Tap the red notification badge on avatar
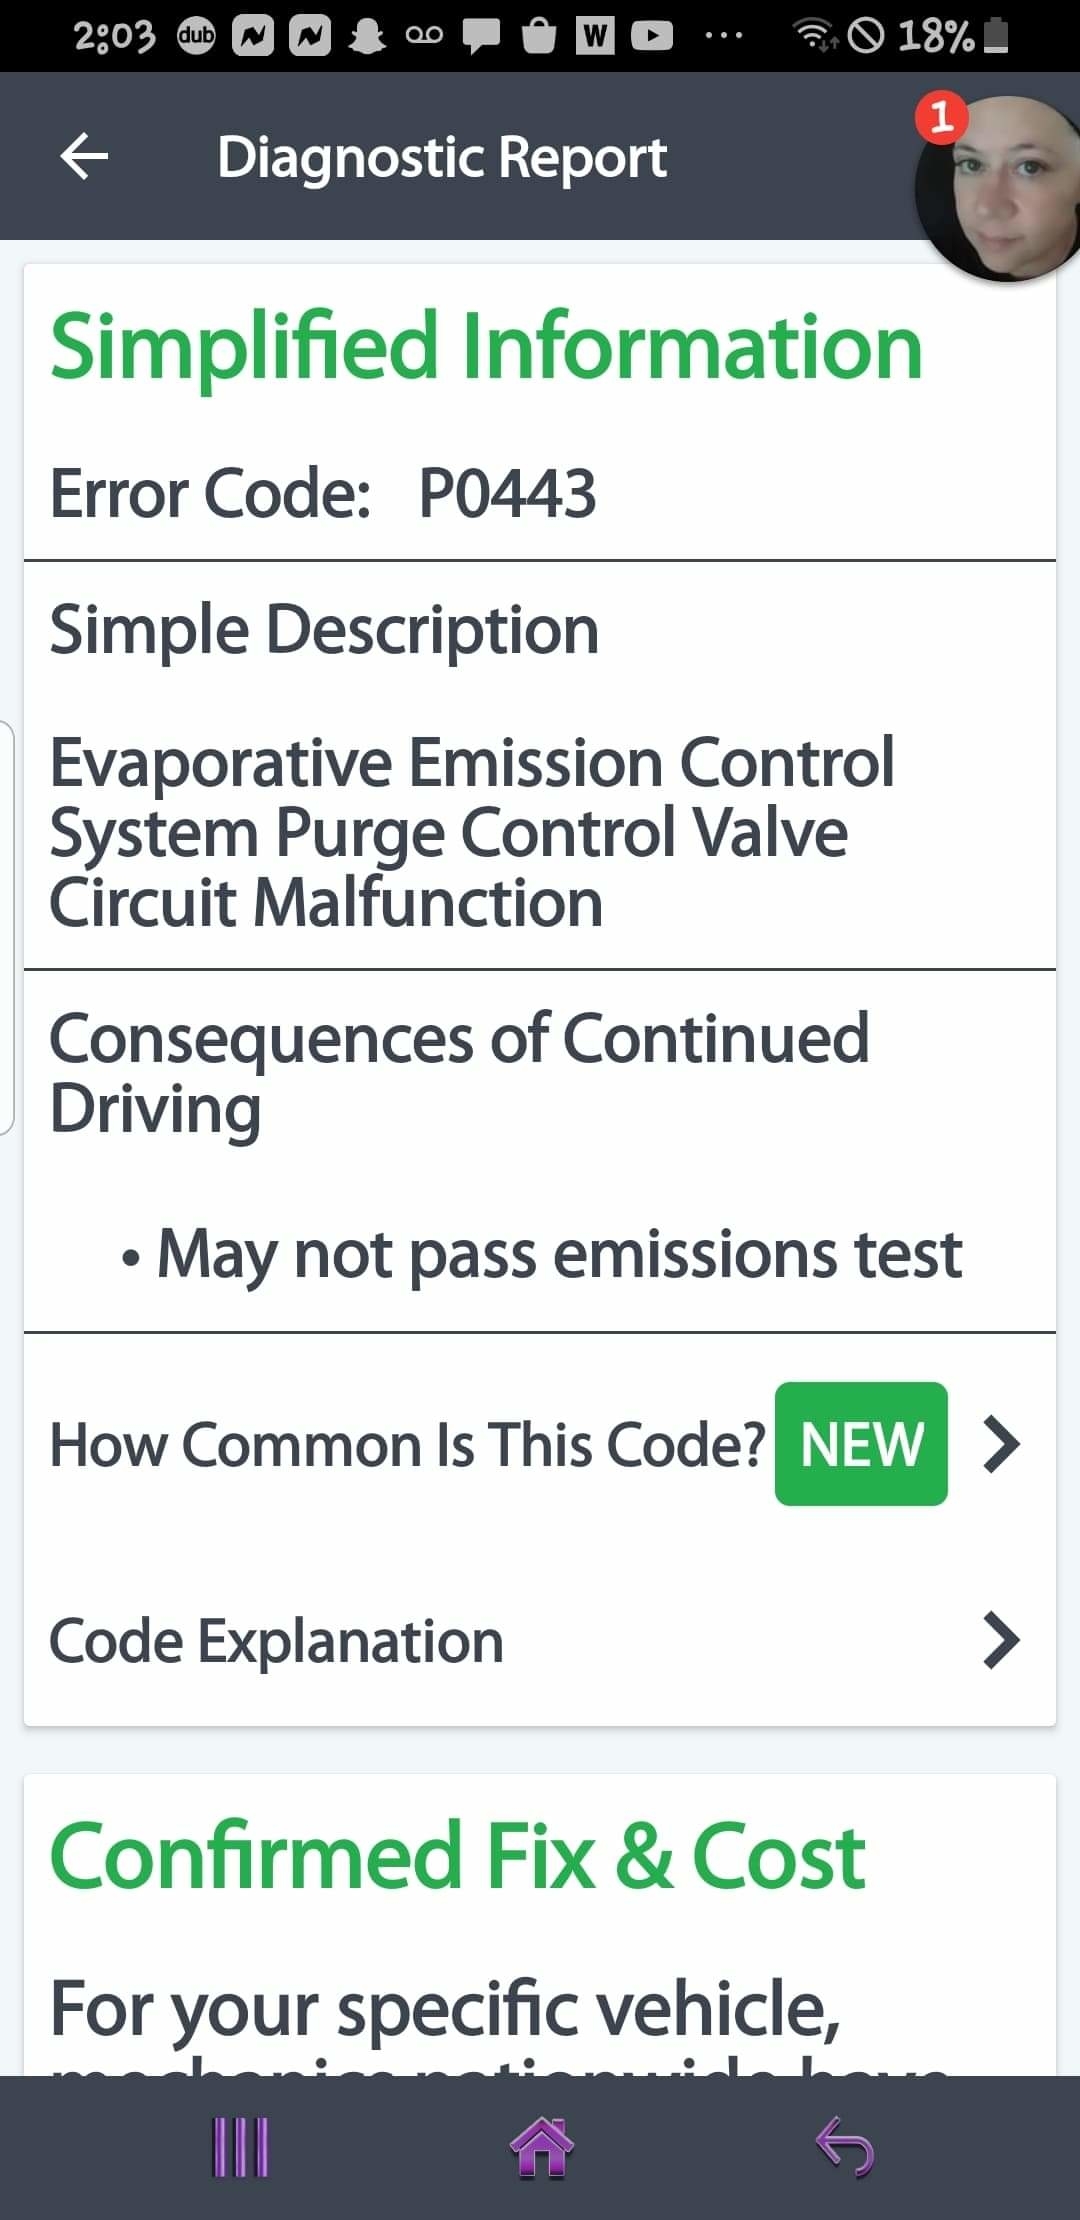The image size is (1080, 2220). (941, 118)
